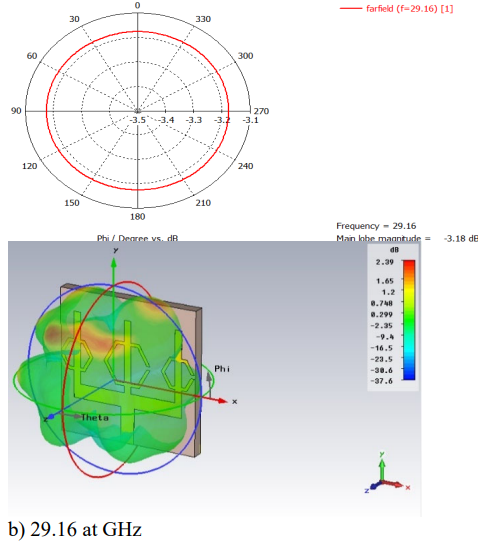Click the dB color scale bar

point(409,320)
